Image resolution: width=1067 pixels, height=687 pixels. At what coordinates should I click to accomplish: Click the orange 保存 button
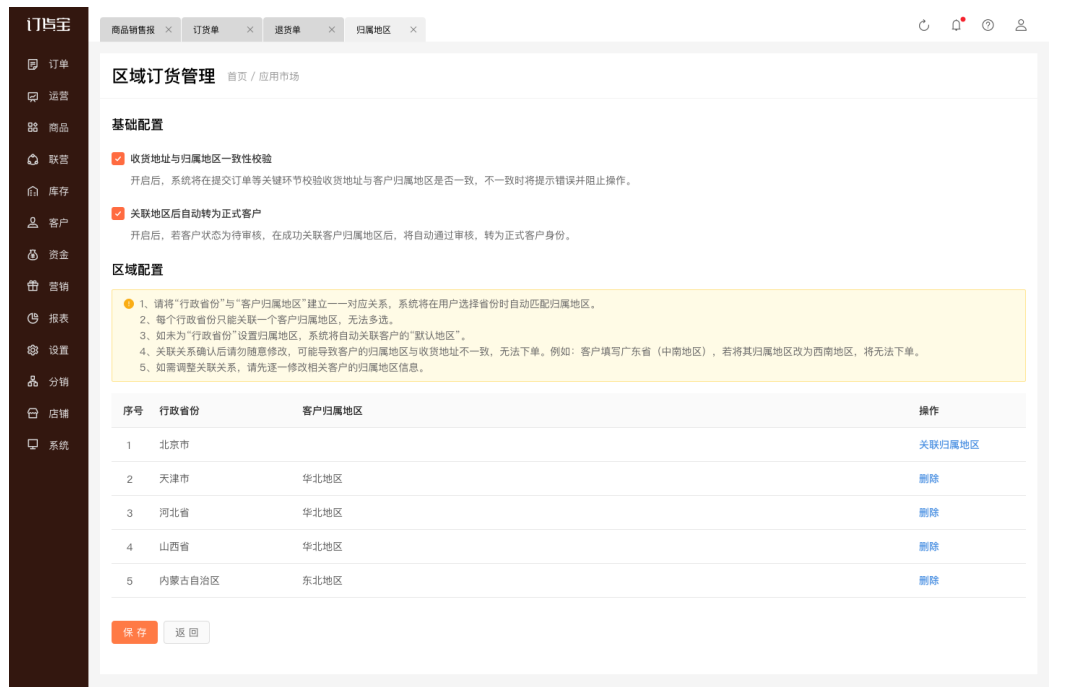coord(134,632)
